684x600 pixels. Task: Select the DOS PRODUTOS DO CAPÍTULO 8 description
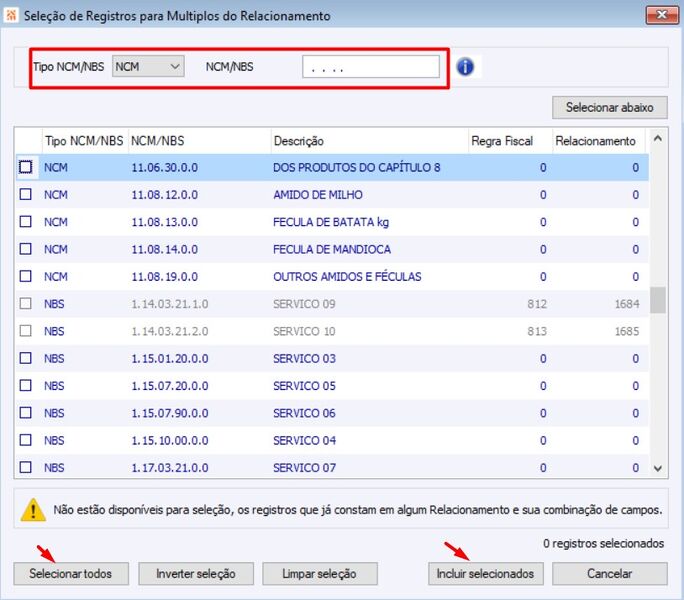tap(356, 168)
